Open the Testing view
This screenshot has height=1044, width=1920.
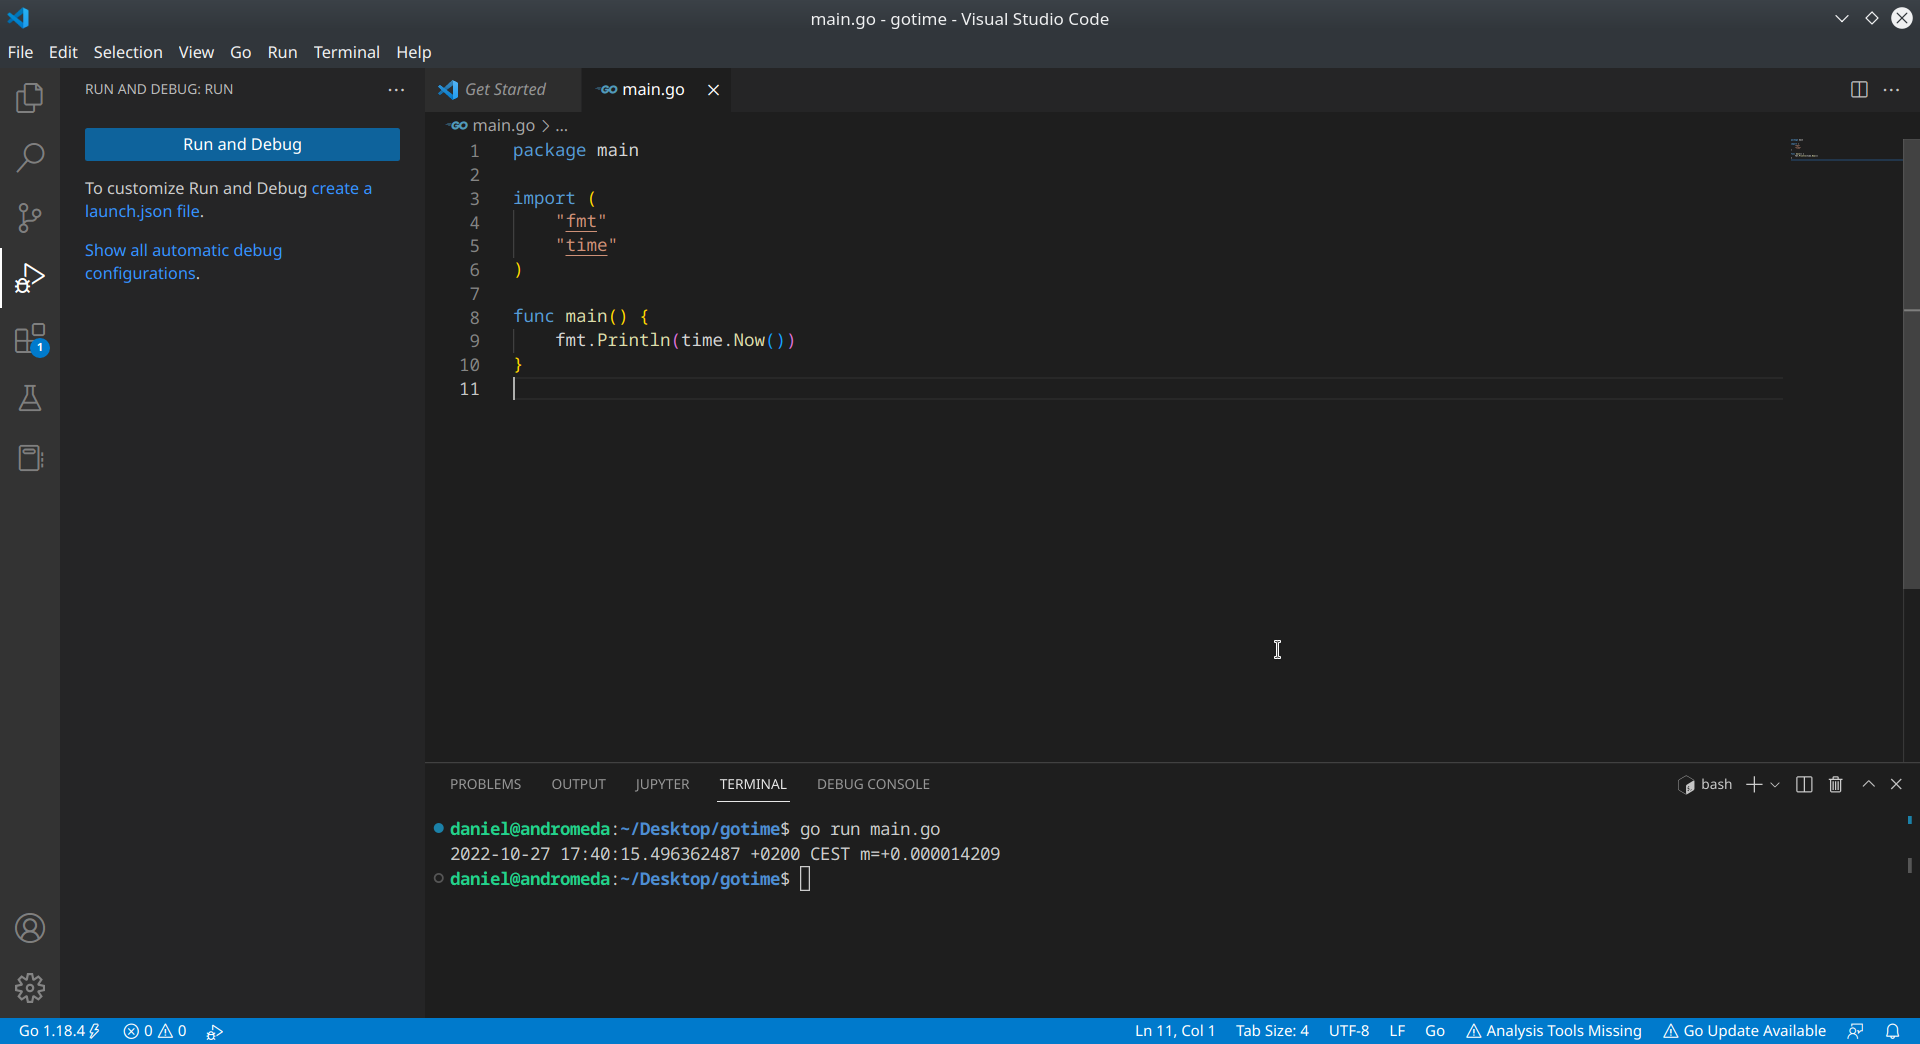click(30, 398)
